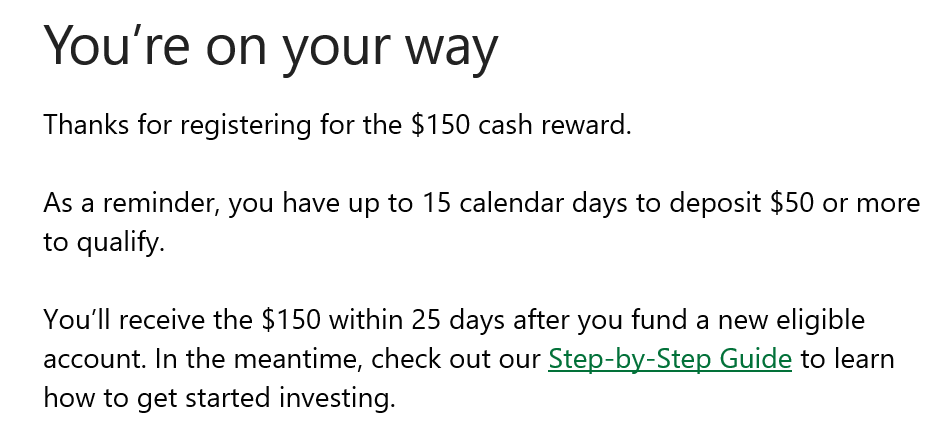The image size is (952, 439).
Task: Click the "to learn" text after the link
Action: point(847,359)
